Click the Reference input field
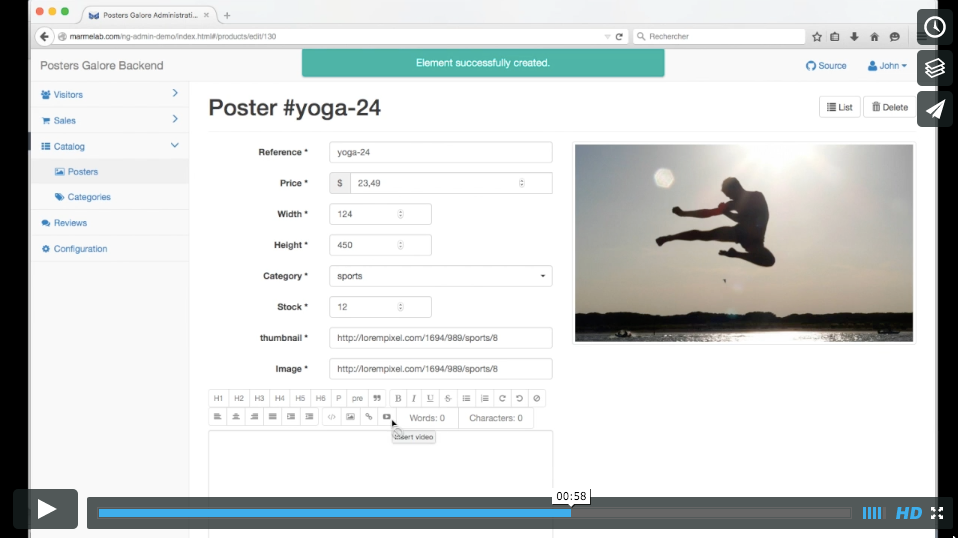This screenshot has height=538, width=958. pos(441,152)
